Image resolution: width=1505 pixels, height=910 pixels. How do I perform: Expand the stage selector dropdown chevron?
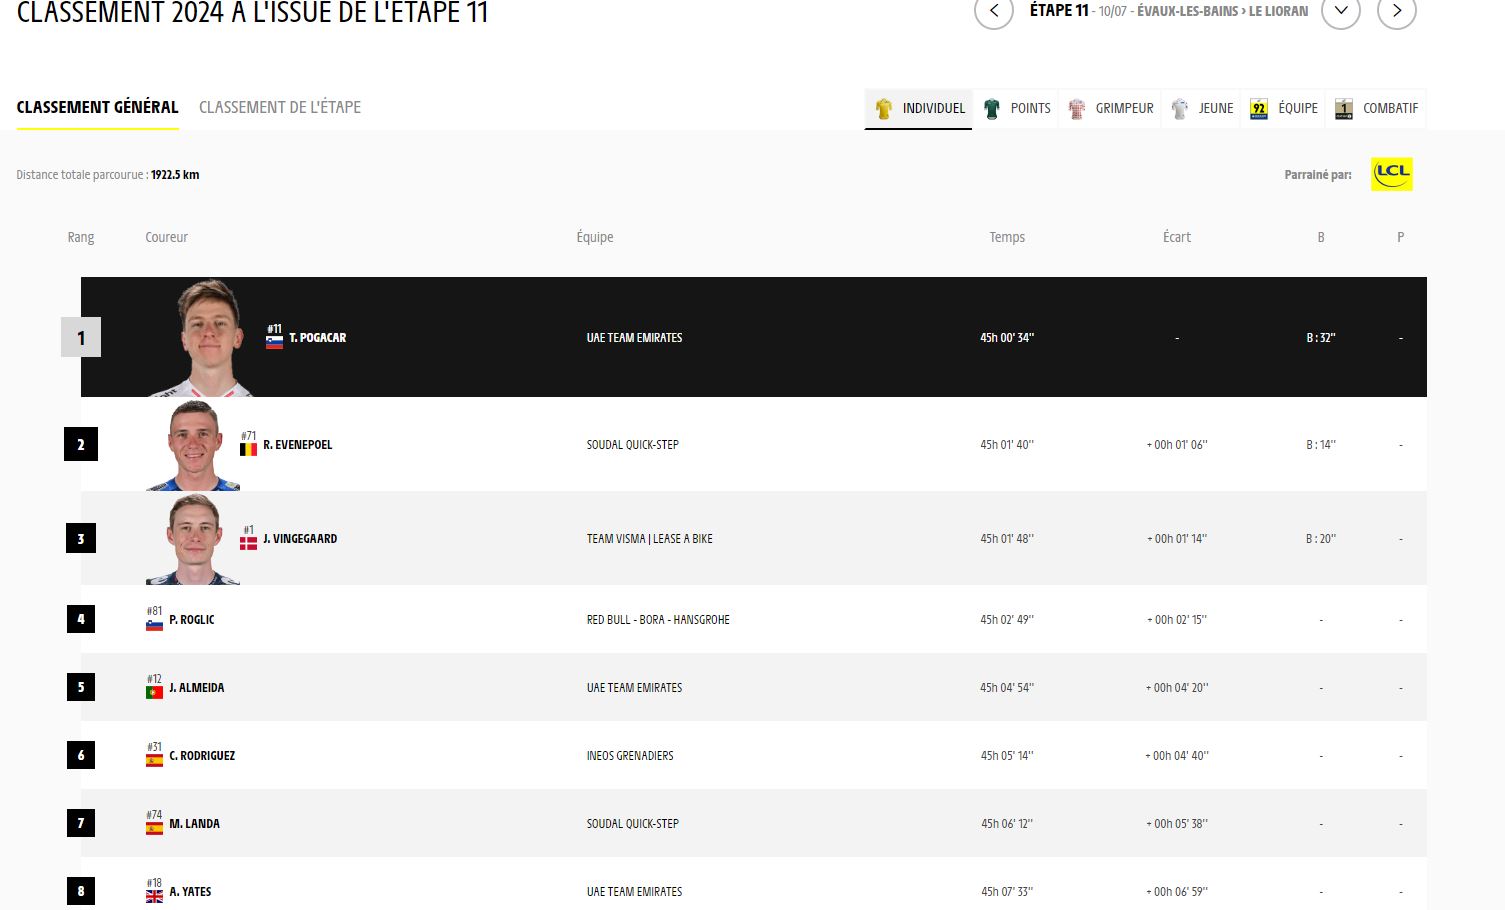pyautogui.click(x=1340, y=11)
